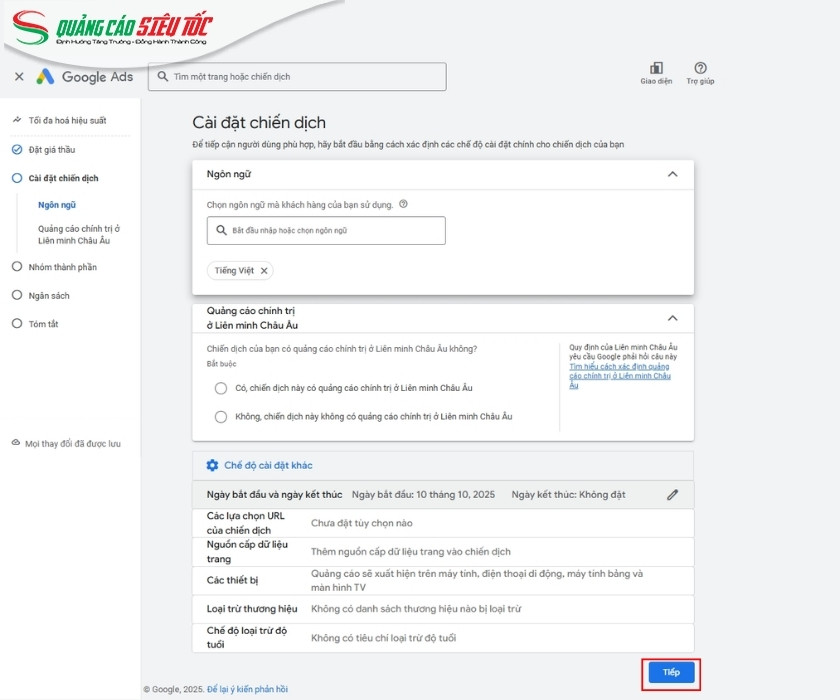Viewport: 840px width, 700px height.
Task: Open Ngân sách step in sidebar
Action: click(x=49, y=296)
